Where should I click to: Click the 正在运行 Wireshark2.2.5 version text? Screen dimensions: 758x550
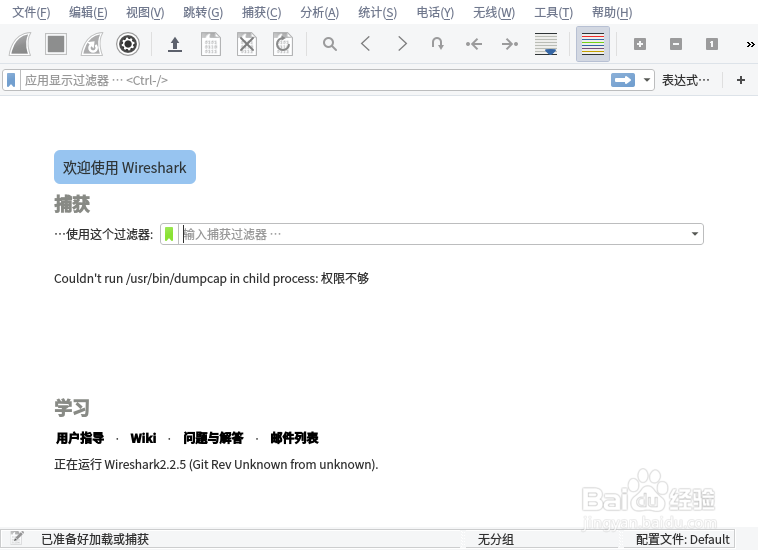click(216, 464)
